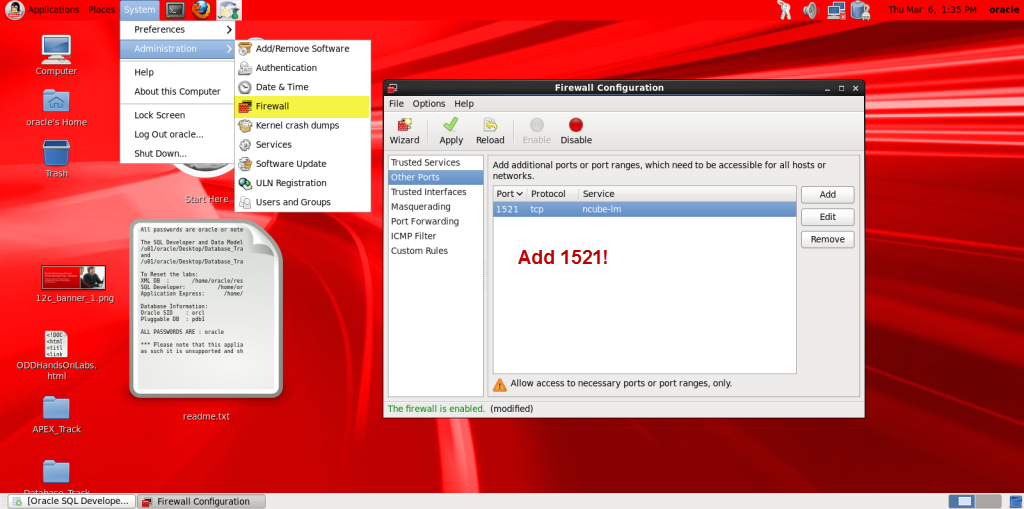Viewport: 1024px width, 509px height.
Task: Select Trusted Services in the sidebar list
Action: click(x=436, y=162)
